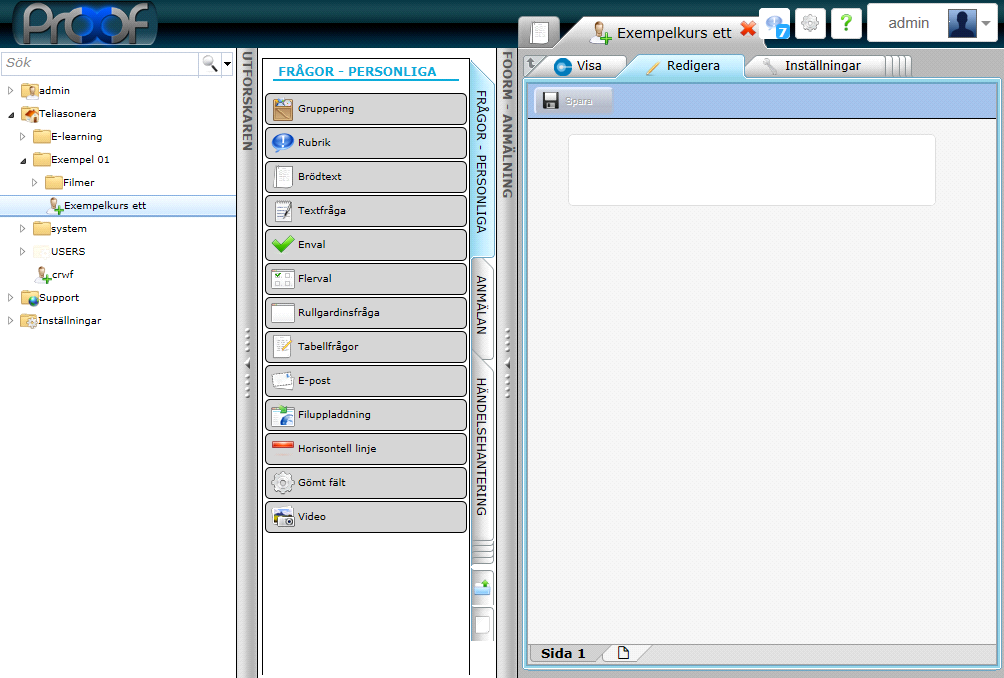Add a Textfråga question element

(x=365, y=211)
